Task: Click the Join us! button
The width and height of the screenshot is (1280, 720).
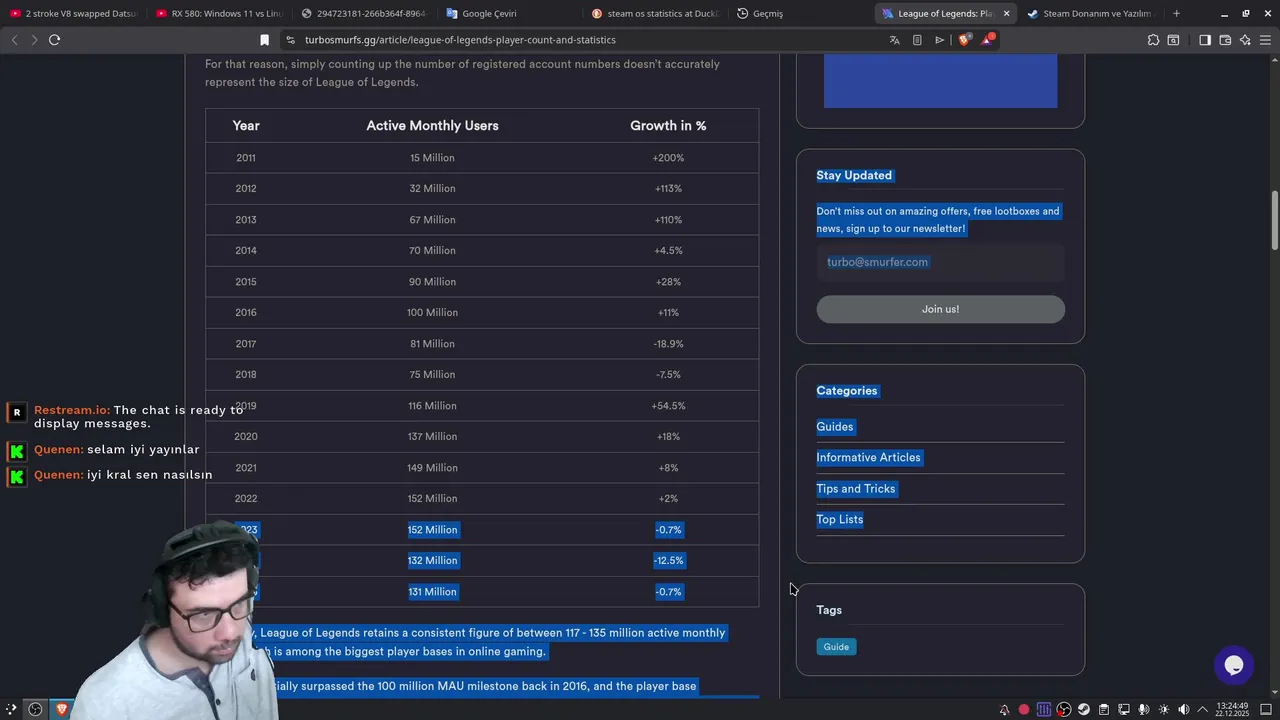Action: [940, 309]
